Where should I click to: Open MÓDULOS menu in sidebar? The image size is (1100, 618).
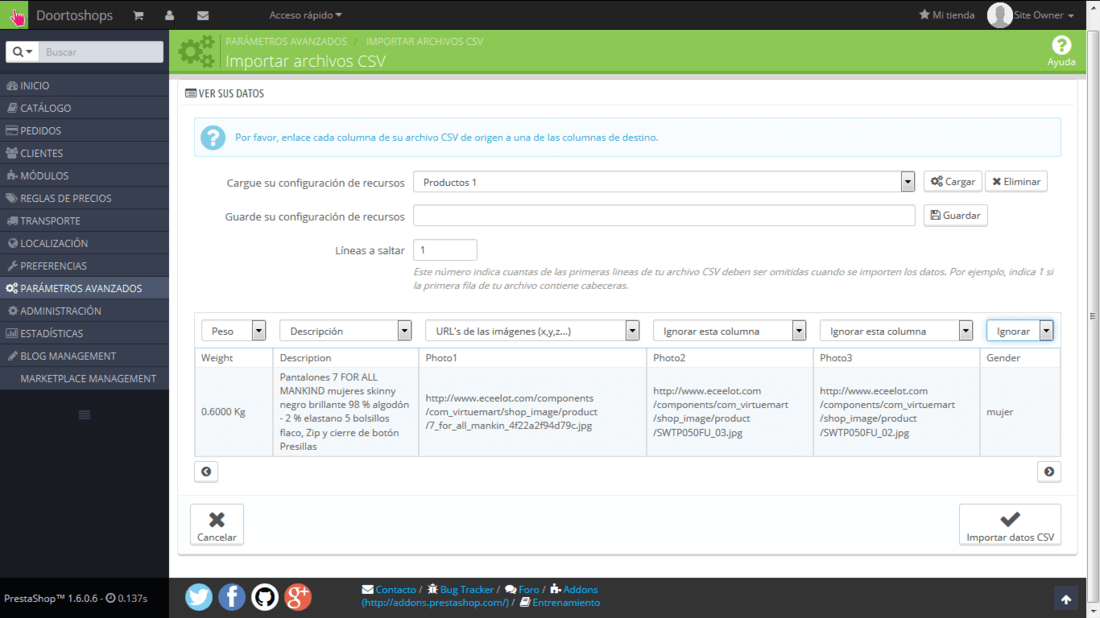(x=84, y=175)
